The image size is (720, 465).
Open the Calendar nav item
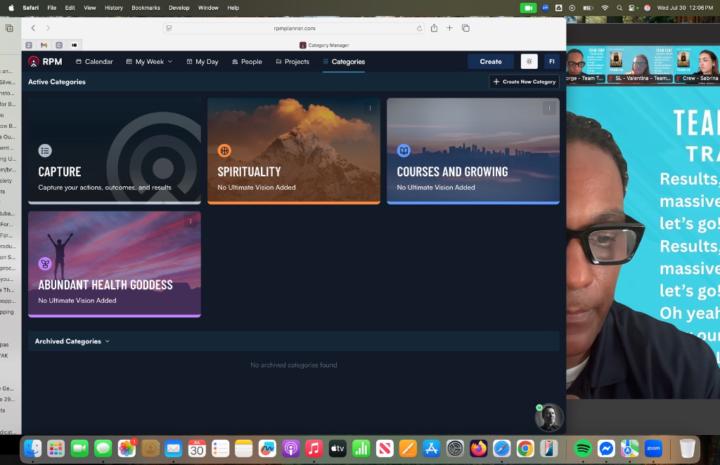(94, 62)
